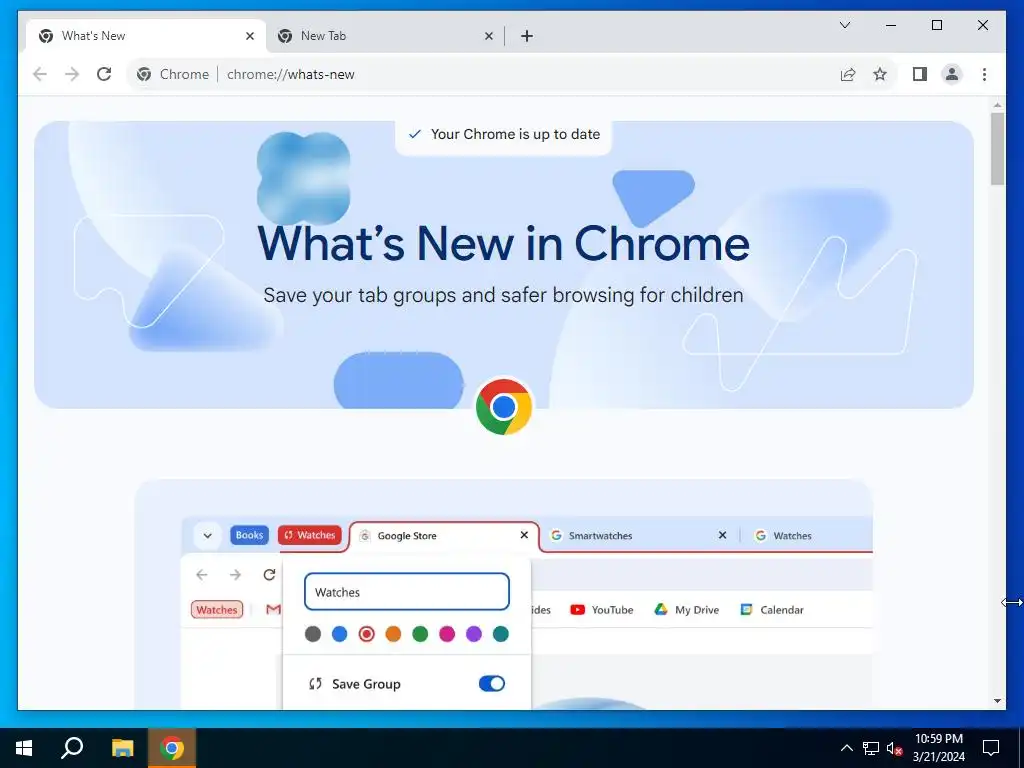This screenshot has height=768, width=1024.
Task: Click the Chrome taskbar icon
Action: coord(172,748)
